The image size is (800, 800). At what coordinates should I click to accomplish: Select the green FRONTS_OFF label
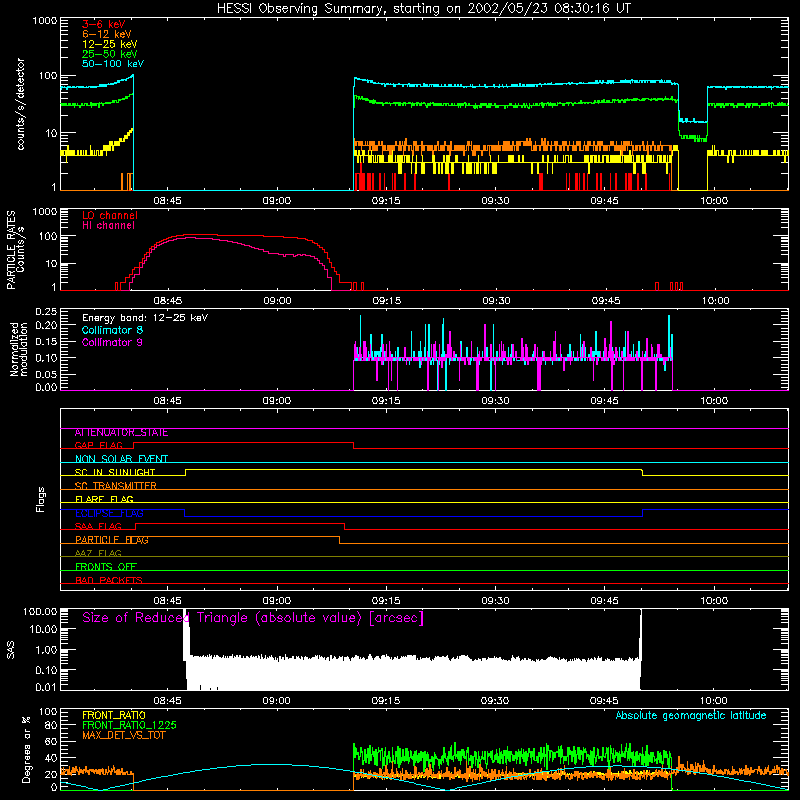click(106, 567)
